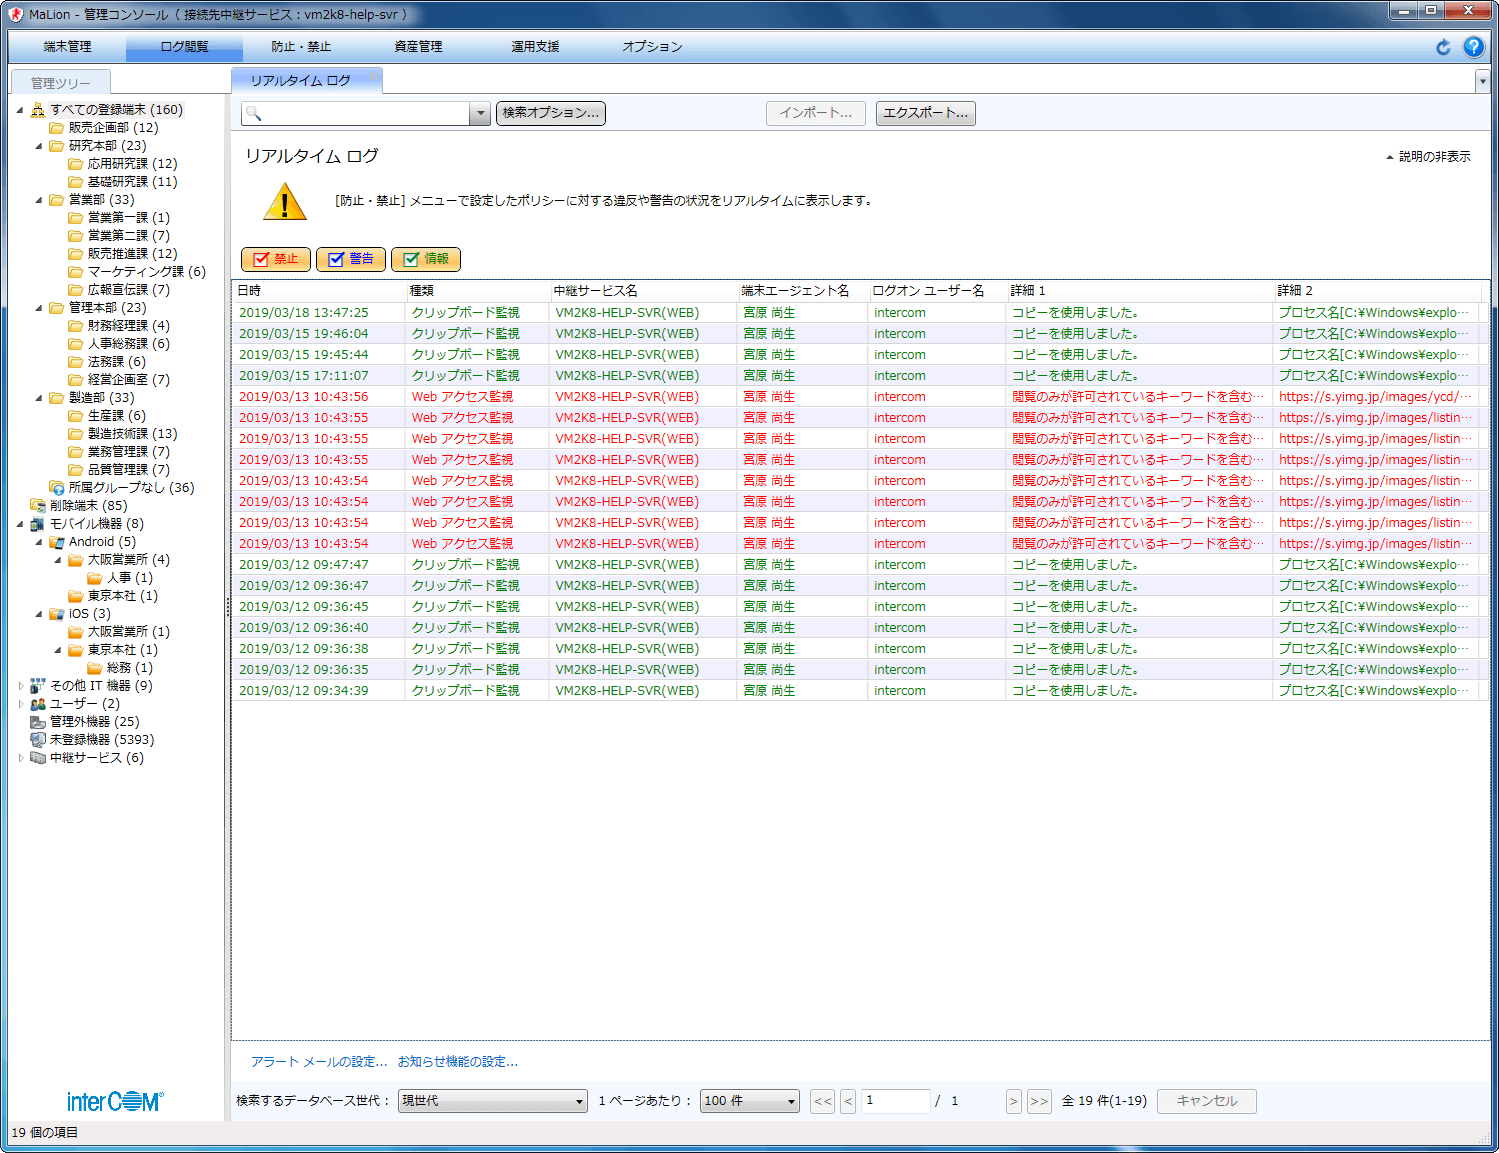Click the deleted terminals (削除端末) icon
The image size is (1499, 1153).
coord(38,506)
